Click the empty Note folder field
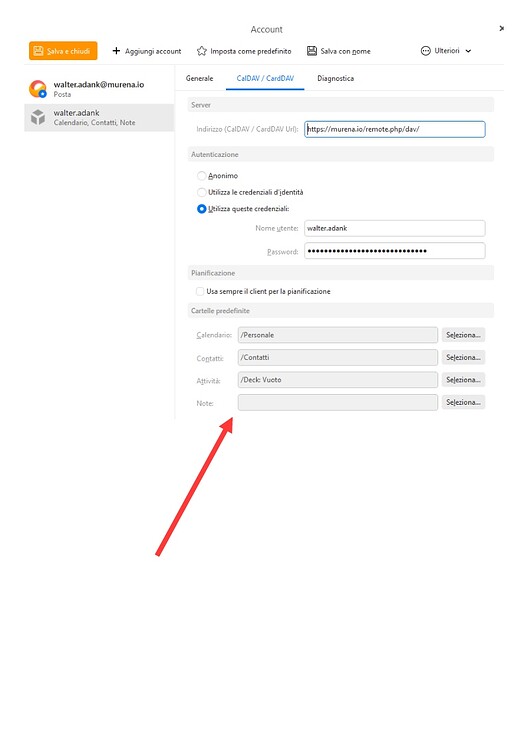 point(338,402)
